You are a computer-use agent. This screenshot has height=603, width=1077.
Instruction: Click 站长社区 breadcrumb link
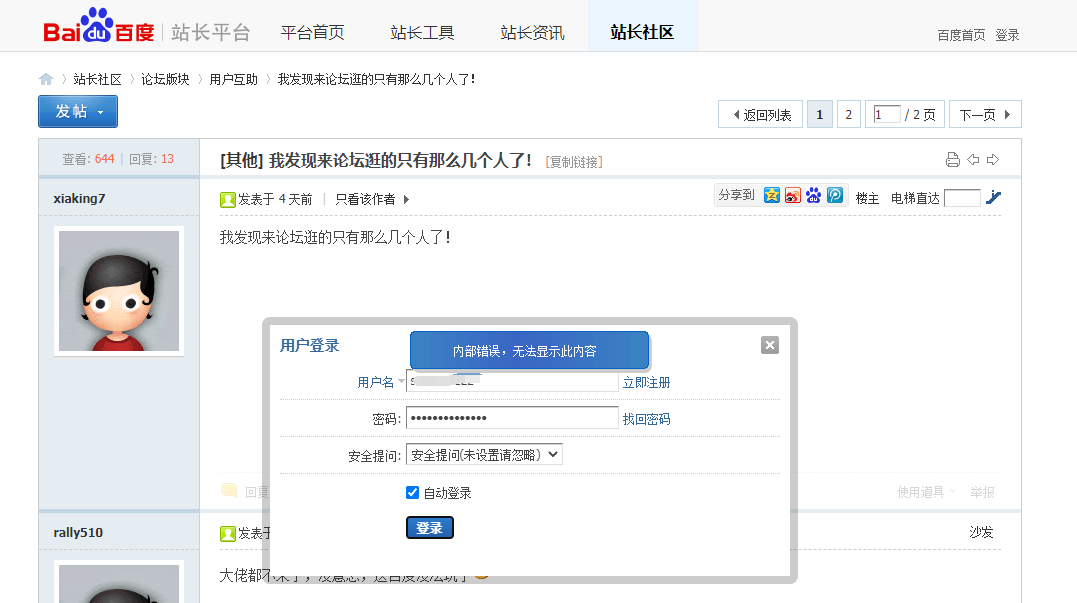click(x=98, y=80)
